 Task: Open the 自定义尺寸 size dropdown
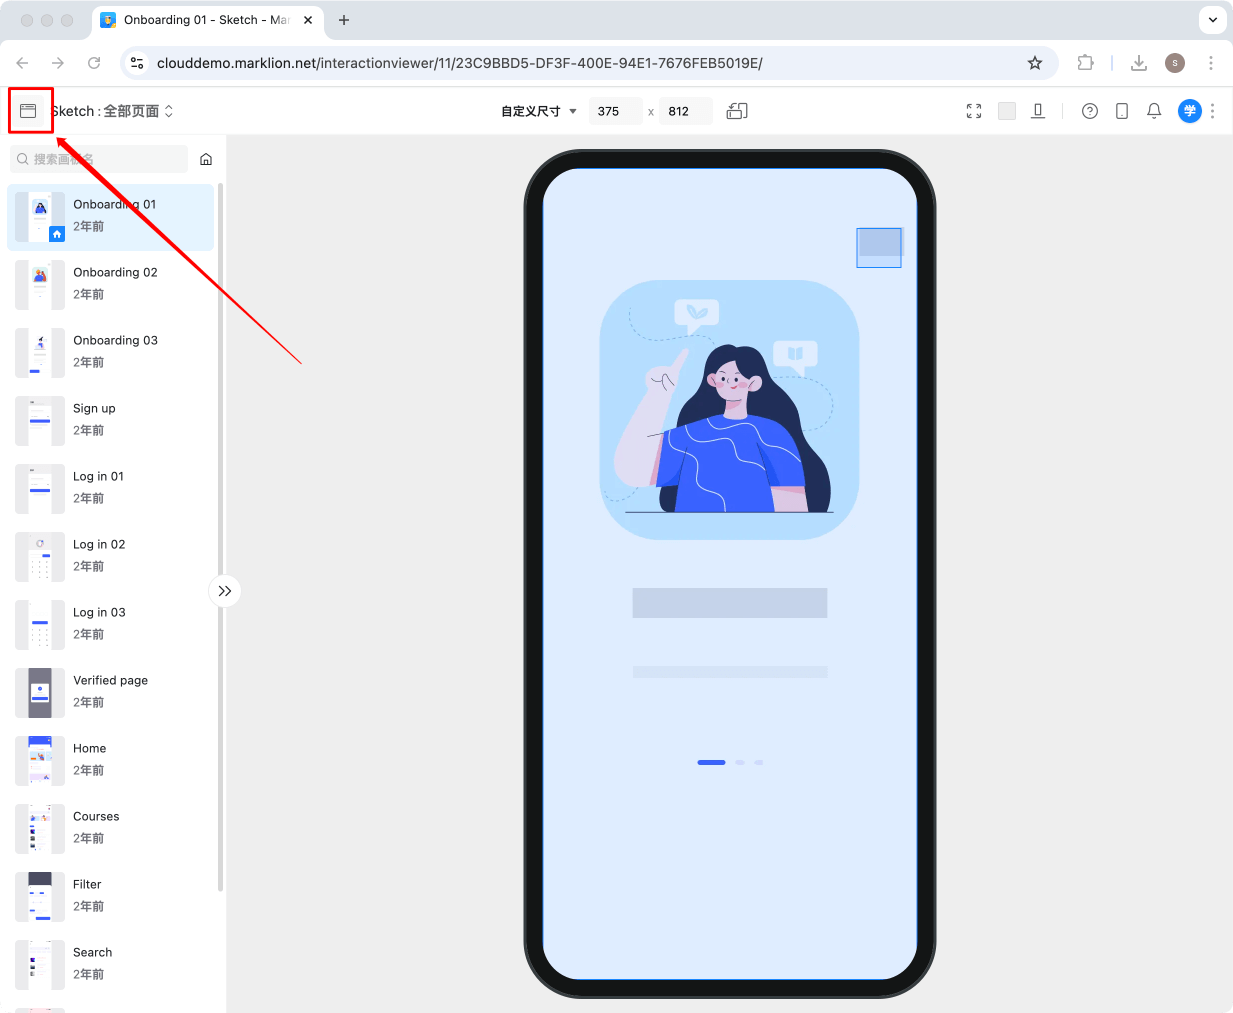[537, 111]
